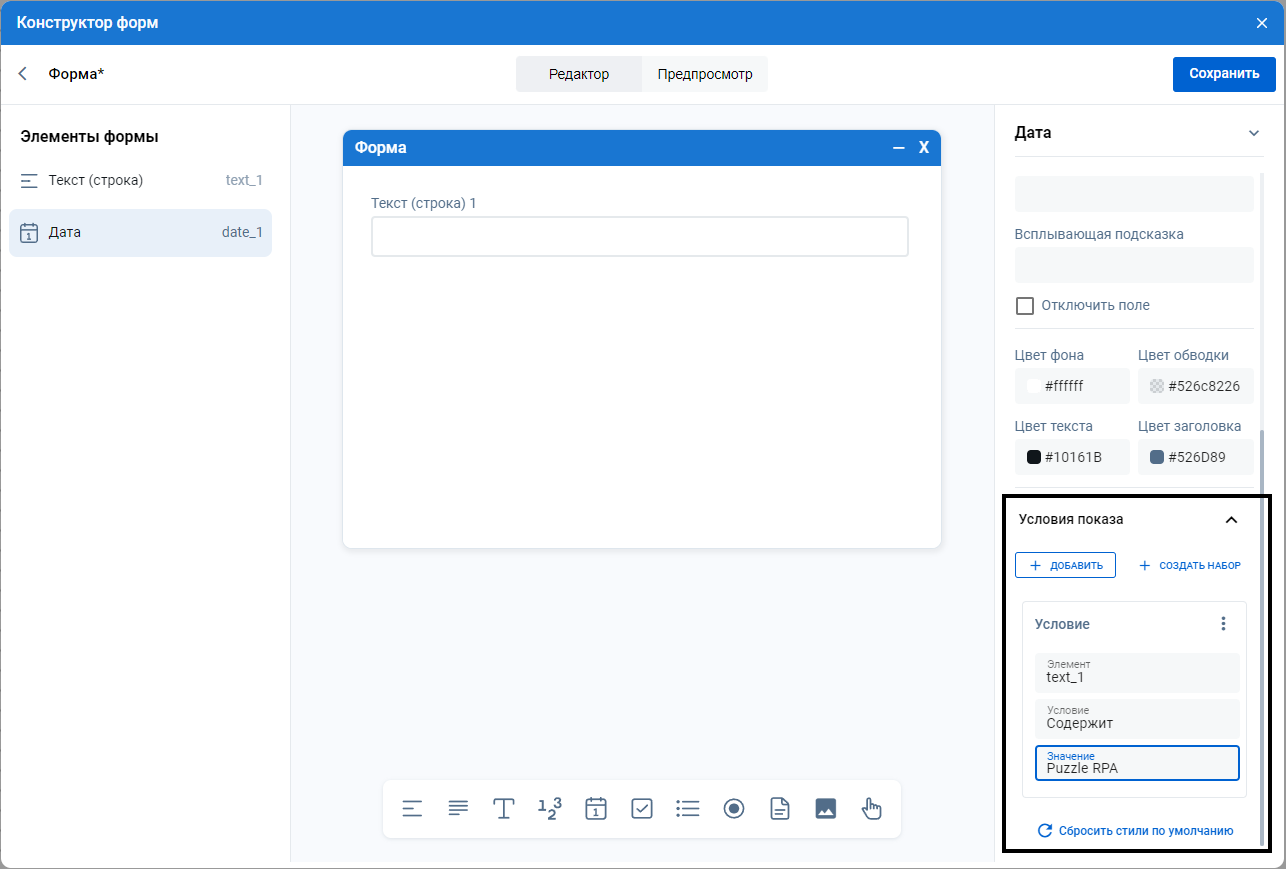Open the Цвет текста #10161B color swatch
The height and width of the screenshot is (869, 1286).
[1072, 457]
